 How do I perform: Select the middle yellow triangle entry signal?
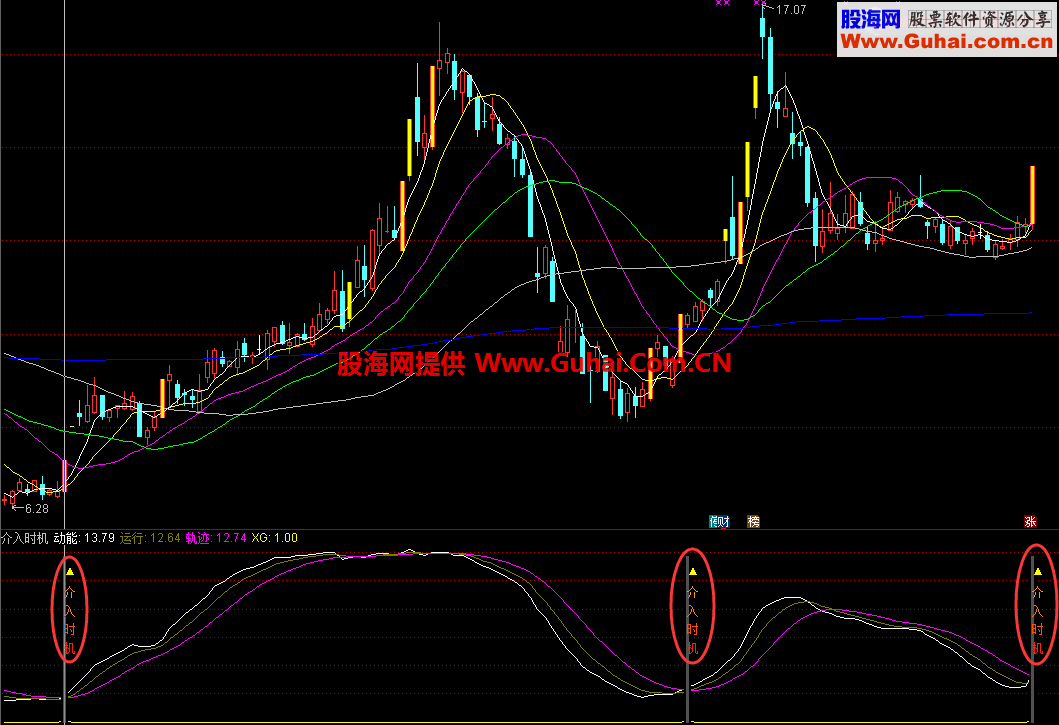[692, 572]
